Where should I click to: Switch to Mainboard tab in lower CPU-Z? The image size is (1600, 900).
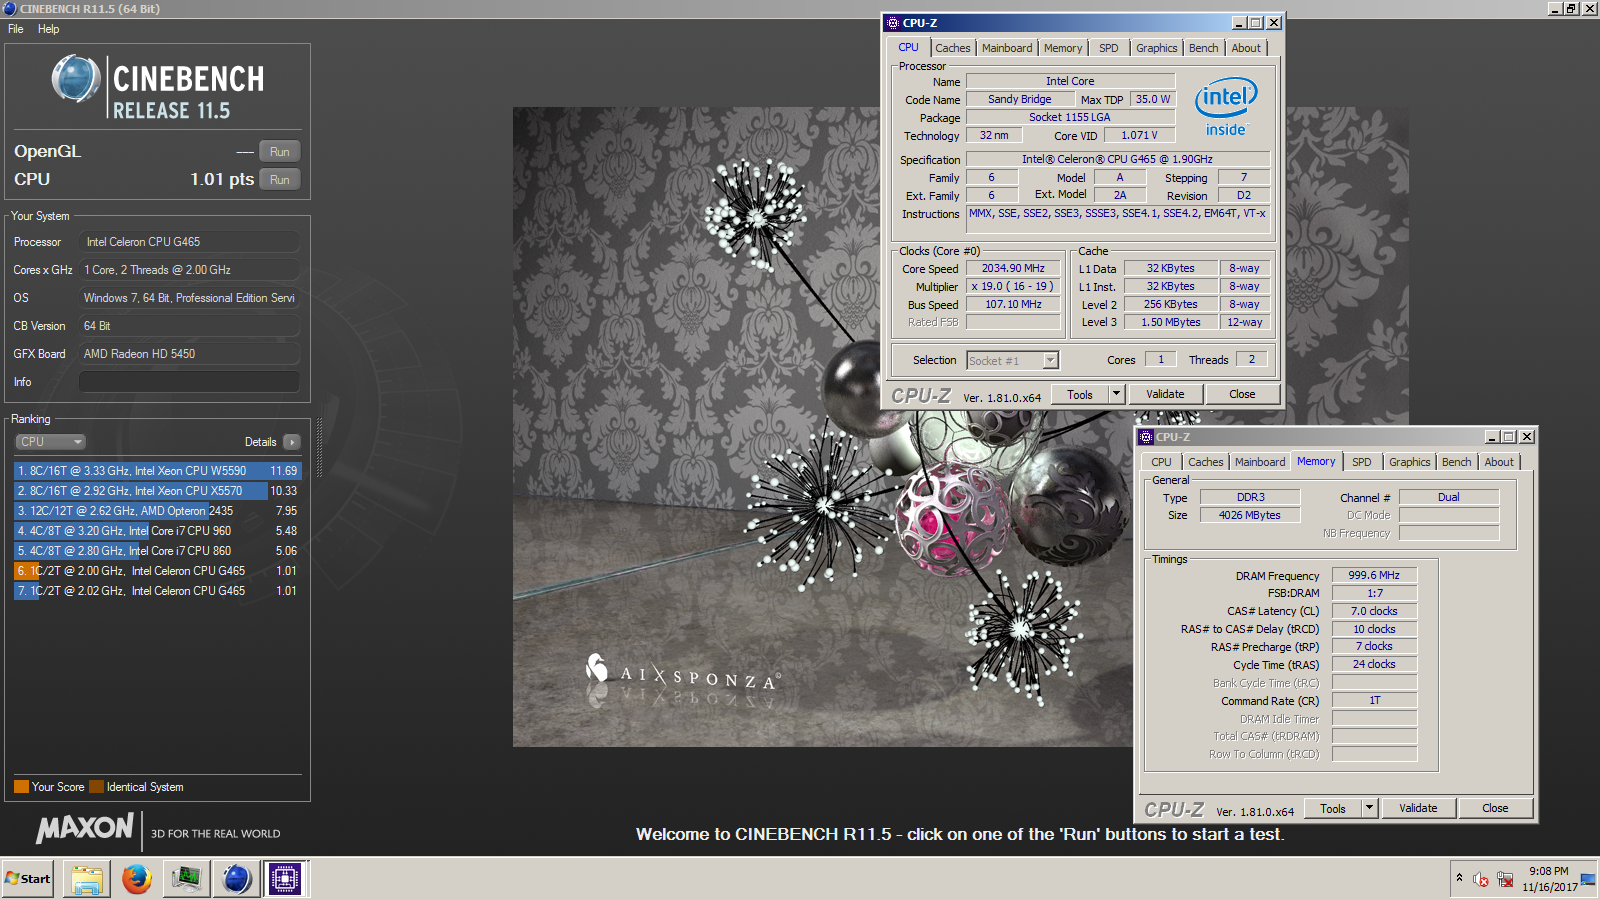[x=1260, y=462]
